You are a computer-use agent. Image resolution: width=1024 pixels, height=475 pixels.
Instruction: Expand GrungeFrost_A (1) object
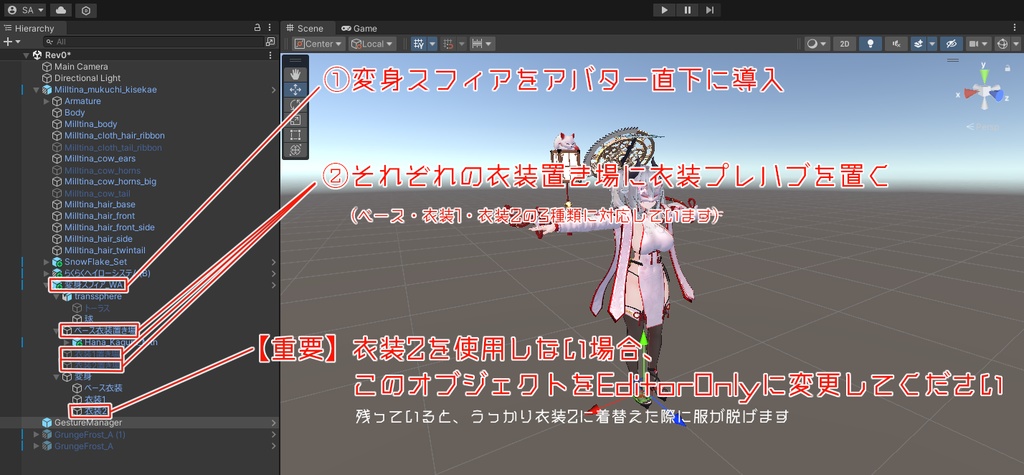click(36, 434)
